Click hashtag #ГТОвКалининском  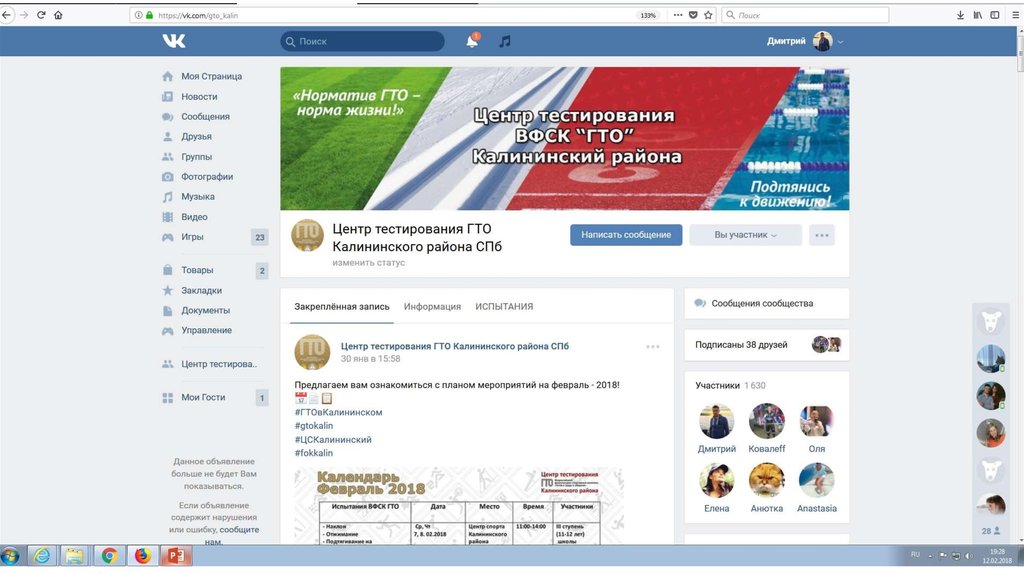(338, 413)
